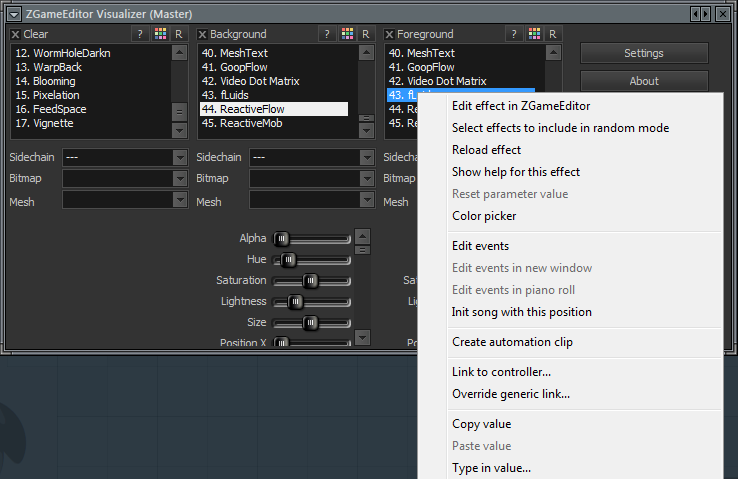Open the About button
This screenshot has height=479, width=738.
[644, 81]
